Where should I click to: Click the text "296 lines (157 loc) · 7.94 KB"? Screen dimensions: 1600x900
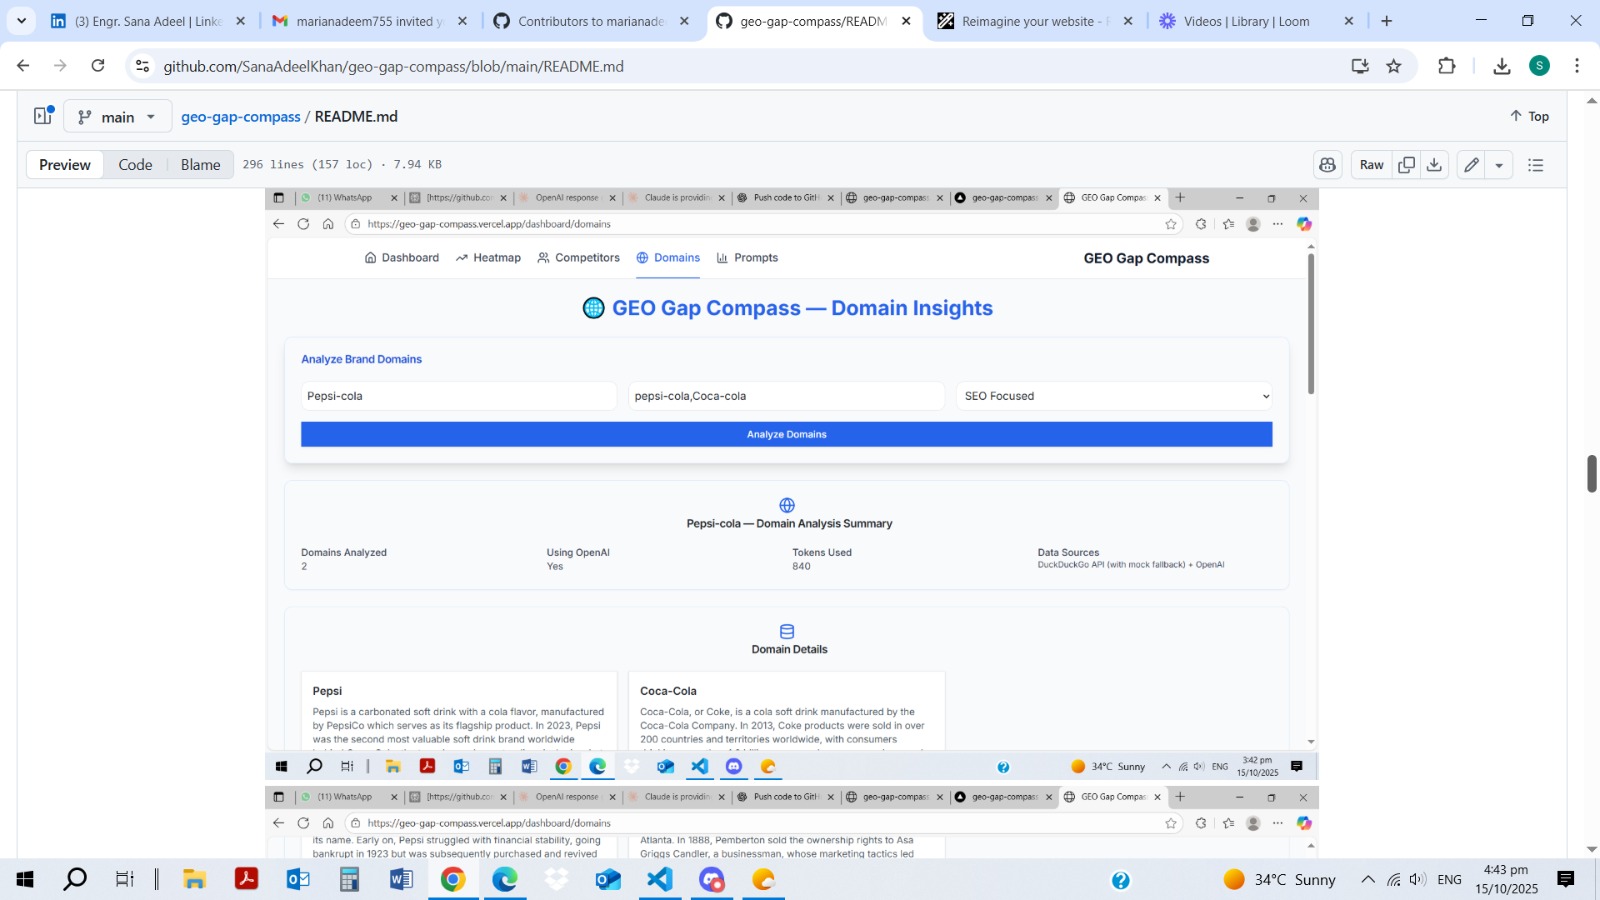tap(342, 164)
